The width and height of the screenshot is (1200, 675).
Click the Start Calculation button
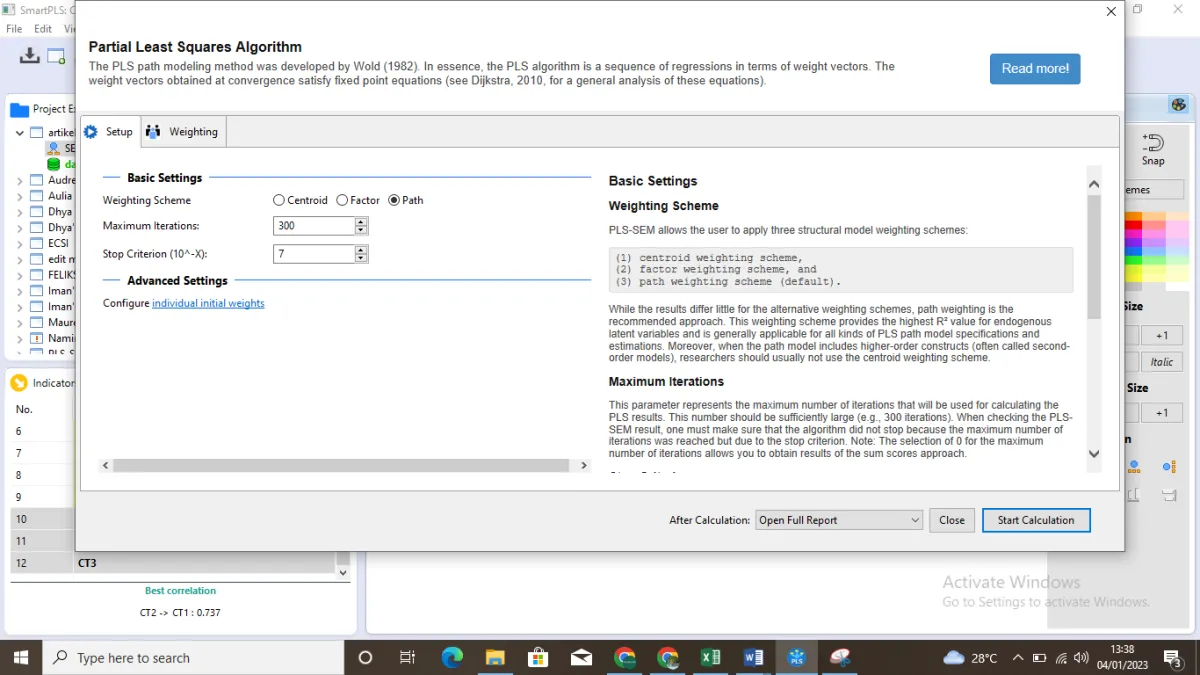click(x=1036, y=520)
